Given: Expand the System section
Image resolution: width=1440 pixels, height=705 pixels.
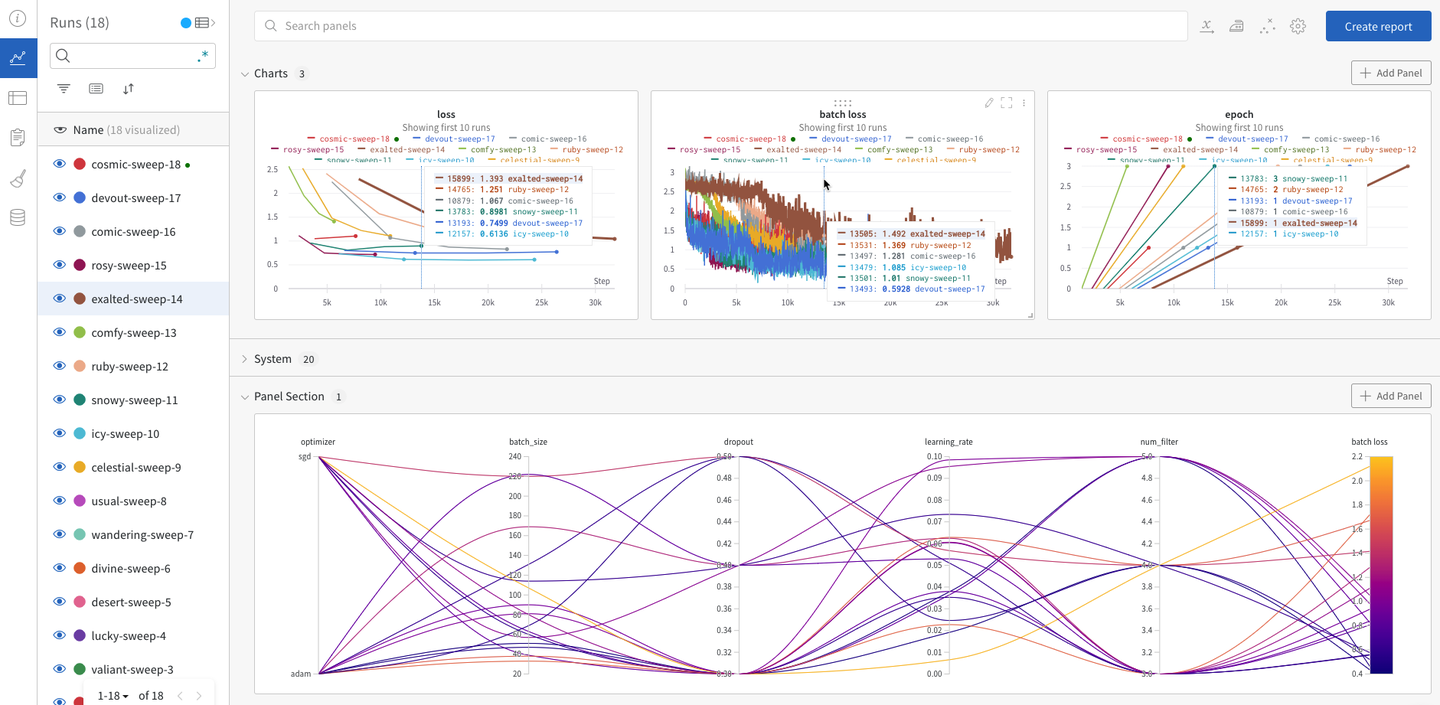Looking at the screenshot, I should [x=245, y=359].
